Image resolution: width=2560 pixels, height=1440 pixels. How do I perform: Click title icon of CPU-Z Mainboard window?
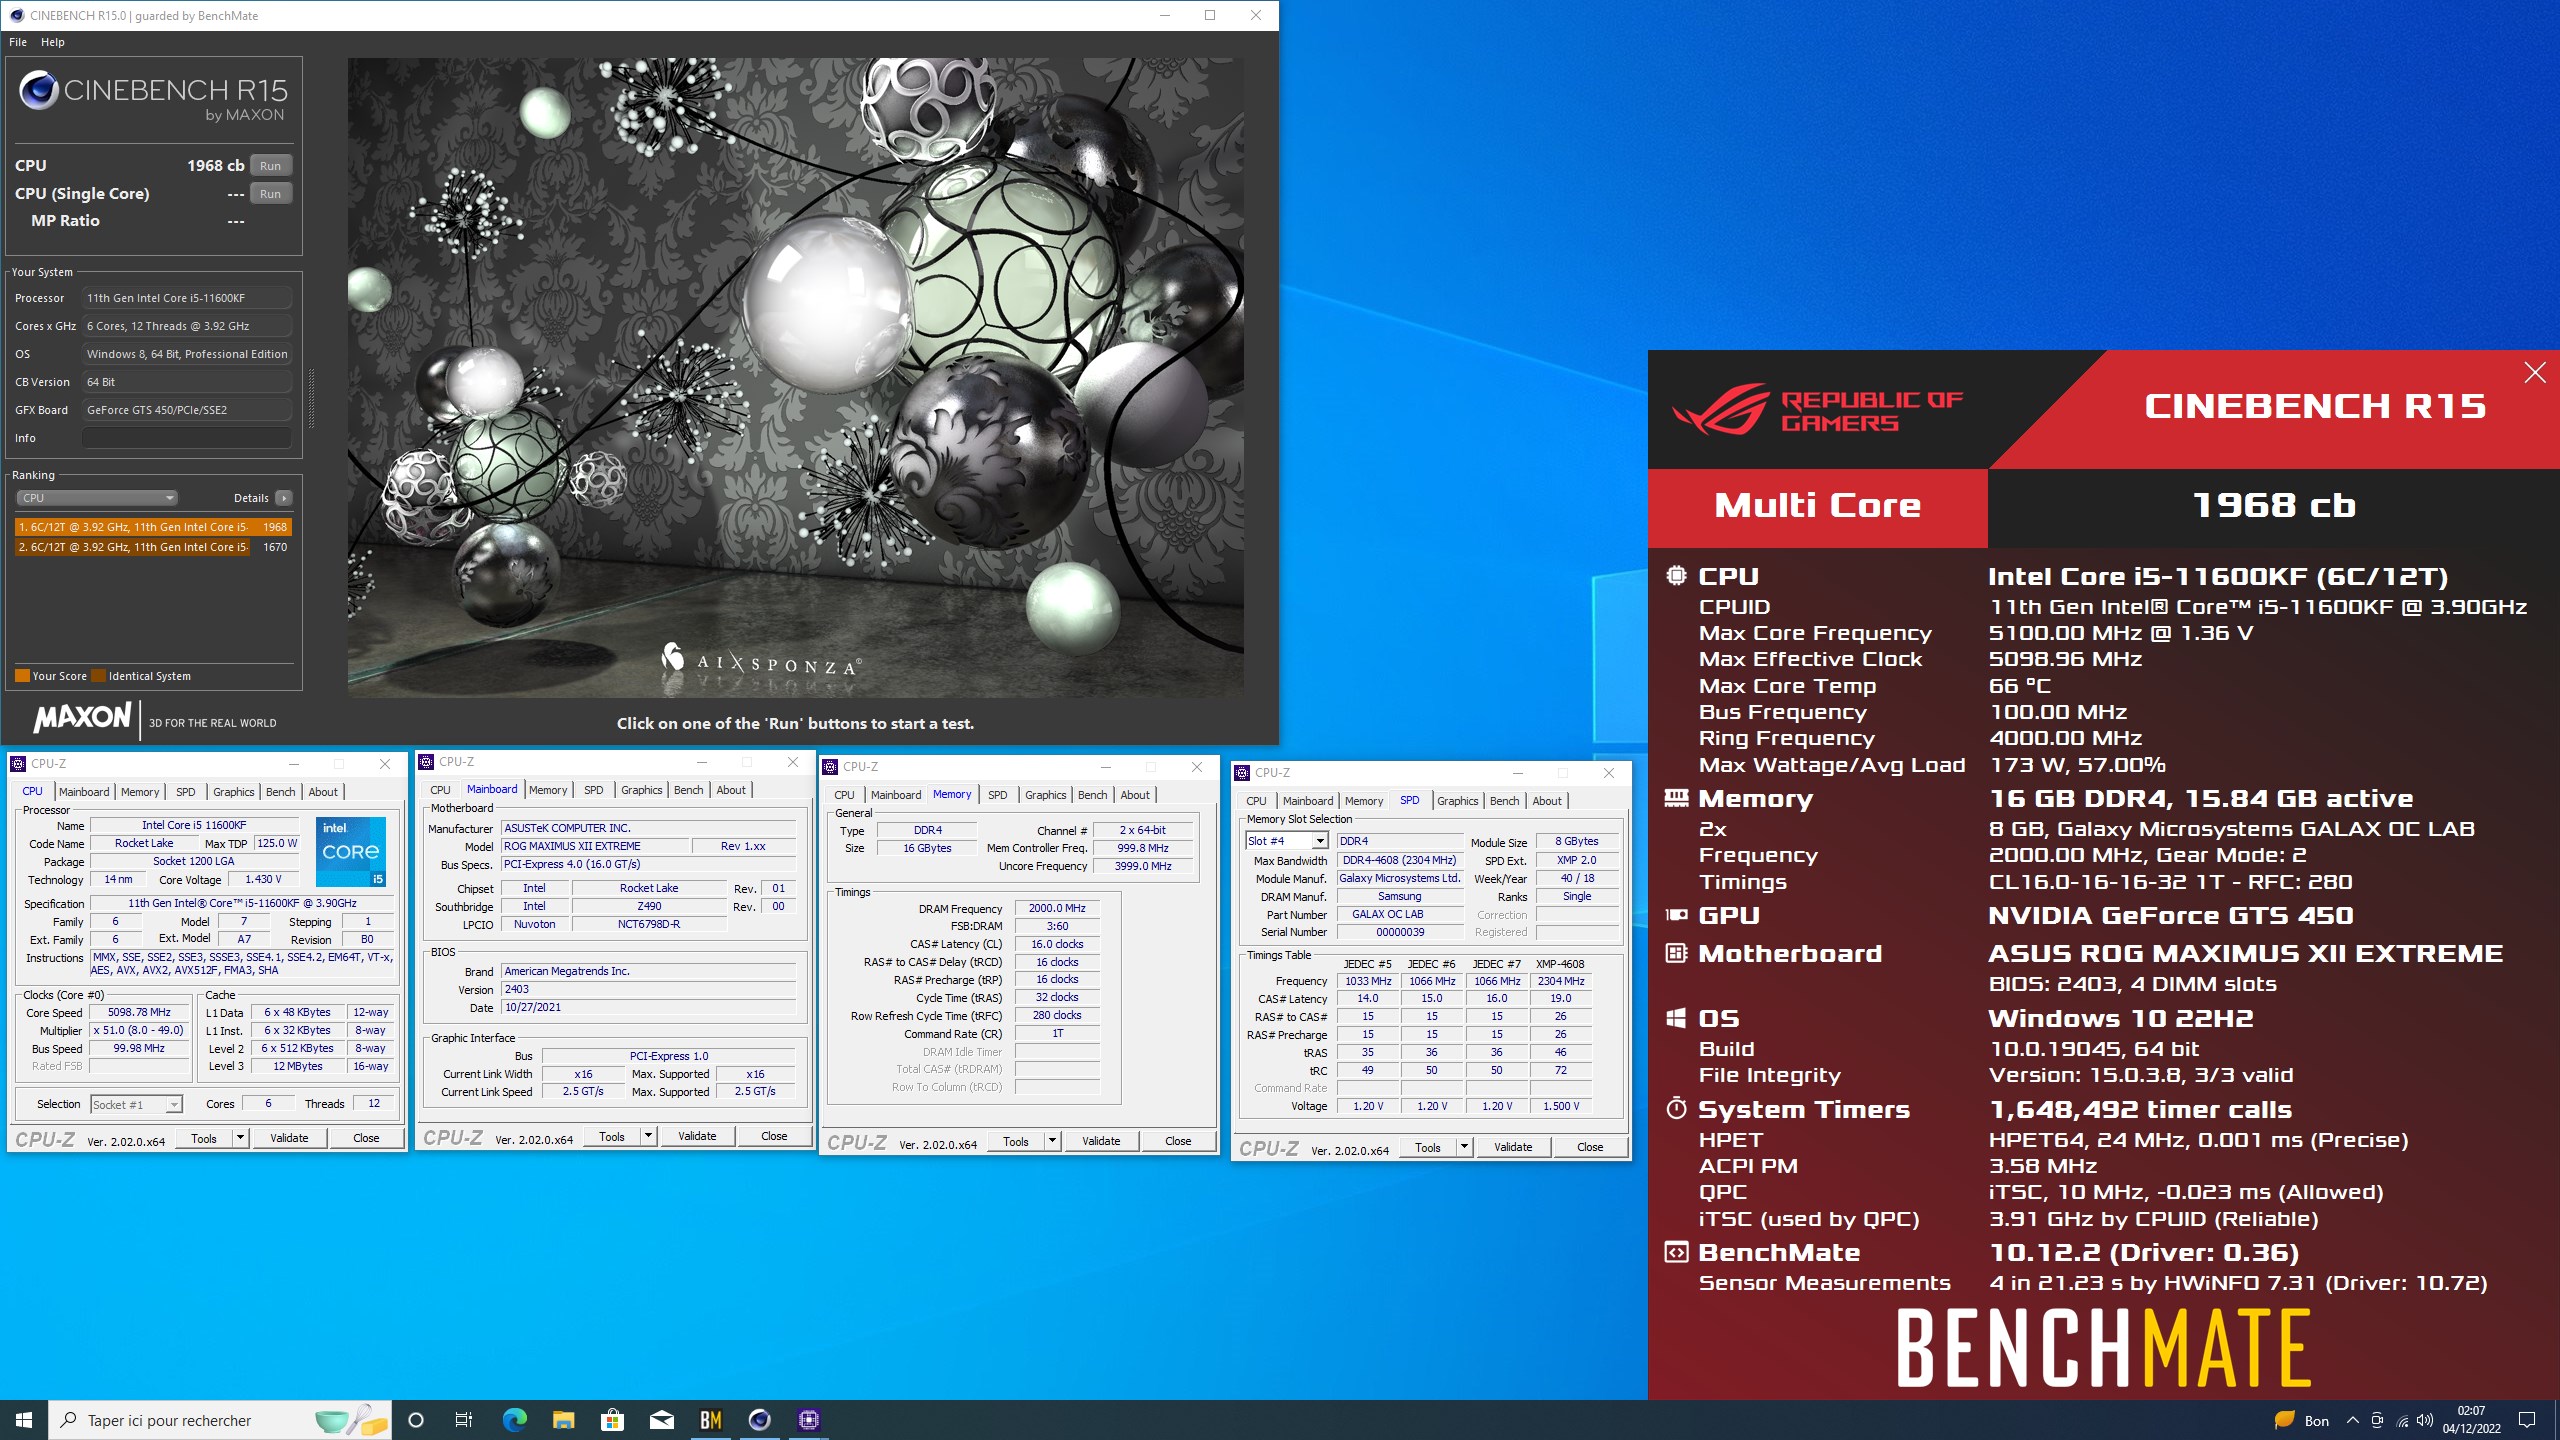pyautogui.click(x=426, y=762)
